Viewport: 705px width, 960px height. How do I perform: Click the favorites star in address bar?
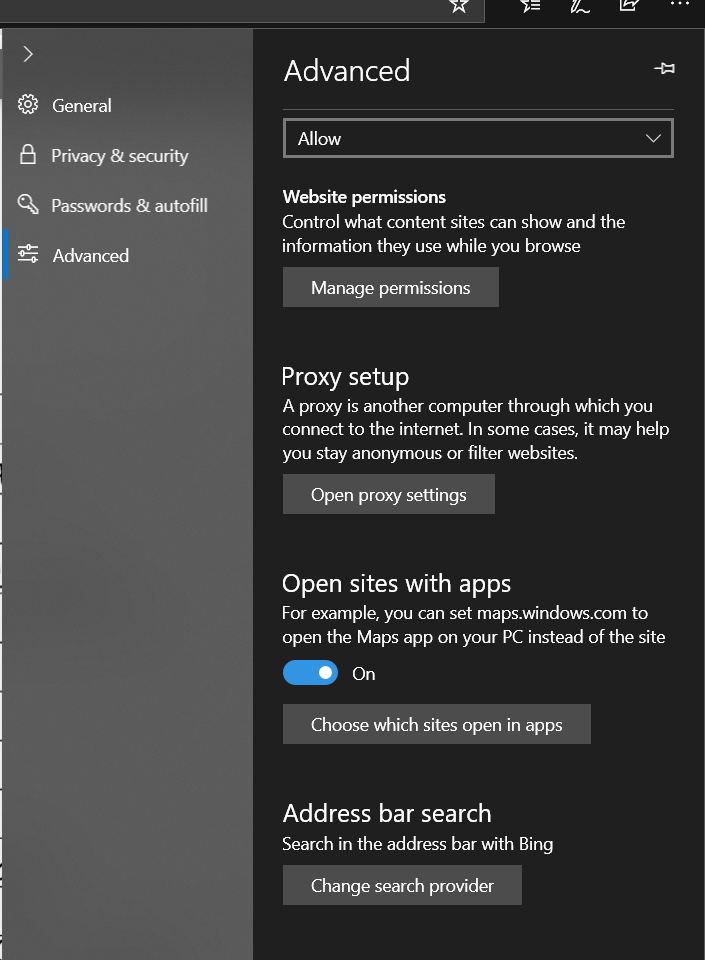[459, 5]
